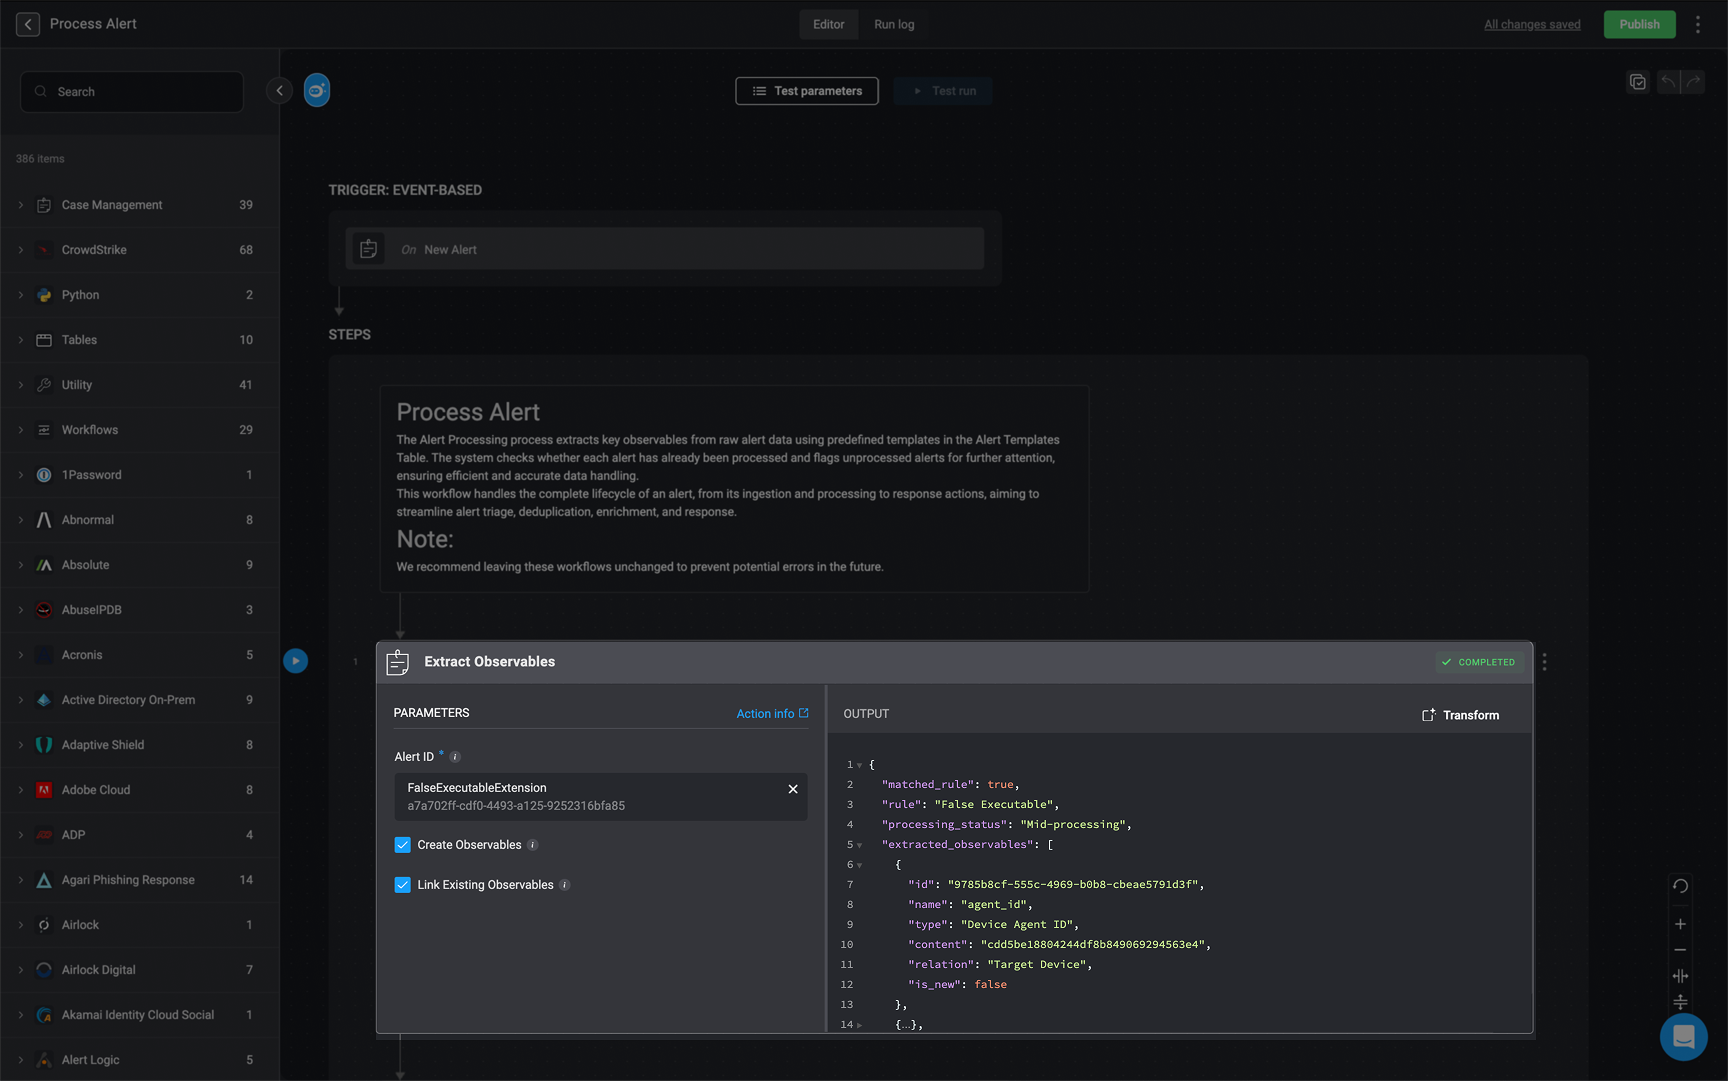Expand the Absolute category
The height and width of the screenshot is (1081, 1728).
pos(20,565)
